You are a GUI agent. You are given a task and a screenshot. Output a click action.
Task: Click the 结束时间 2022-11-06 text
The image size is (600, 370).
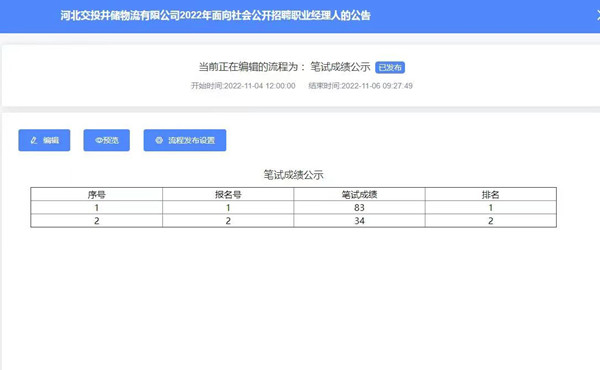(x=360, y=86)
